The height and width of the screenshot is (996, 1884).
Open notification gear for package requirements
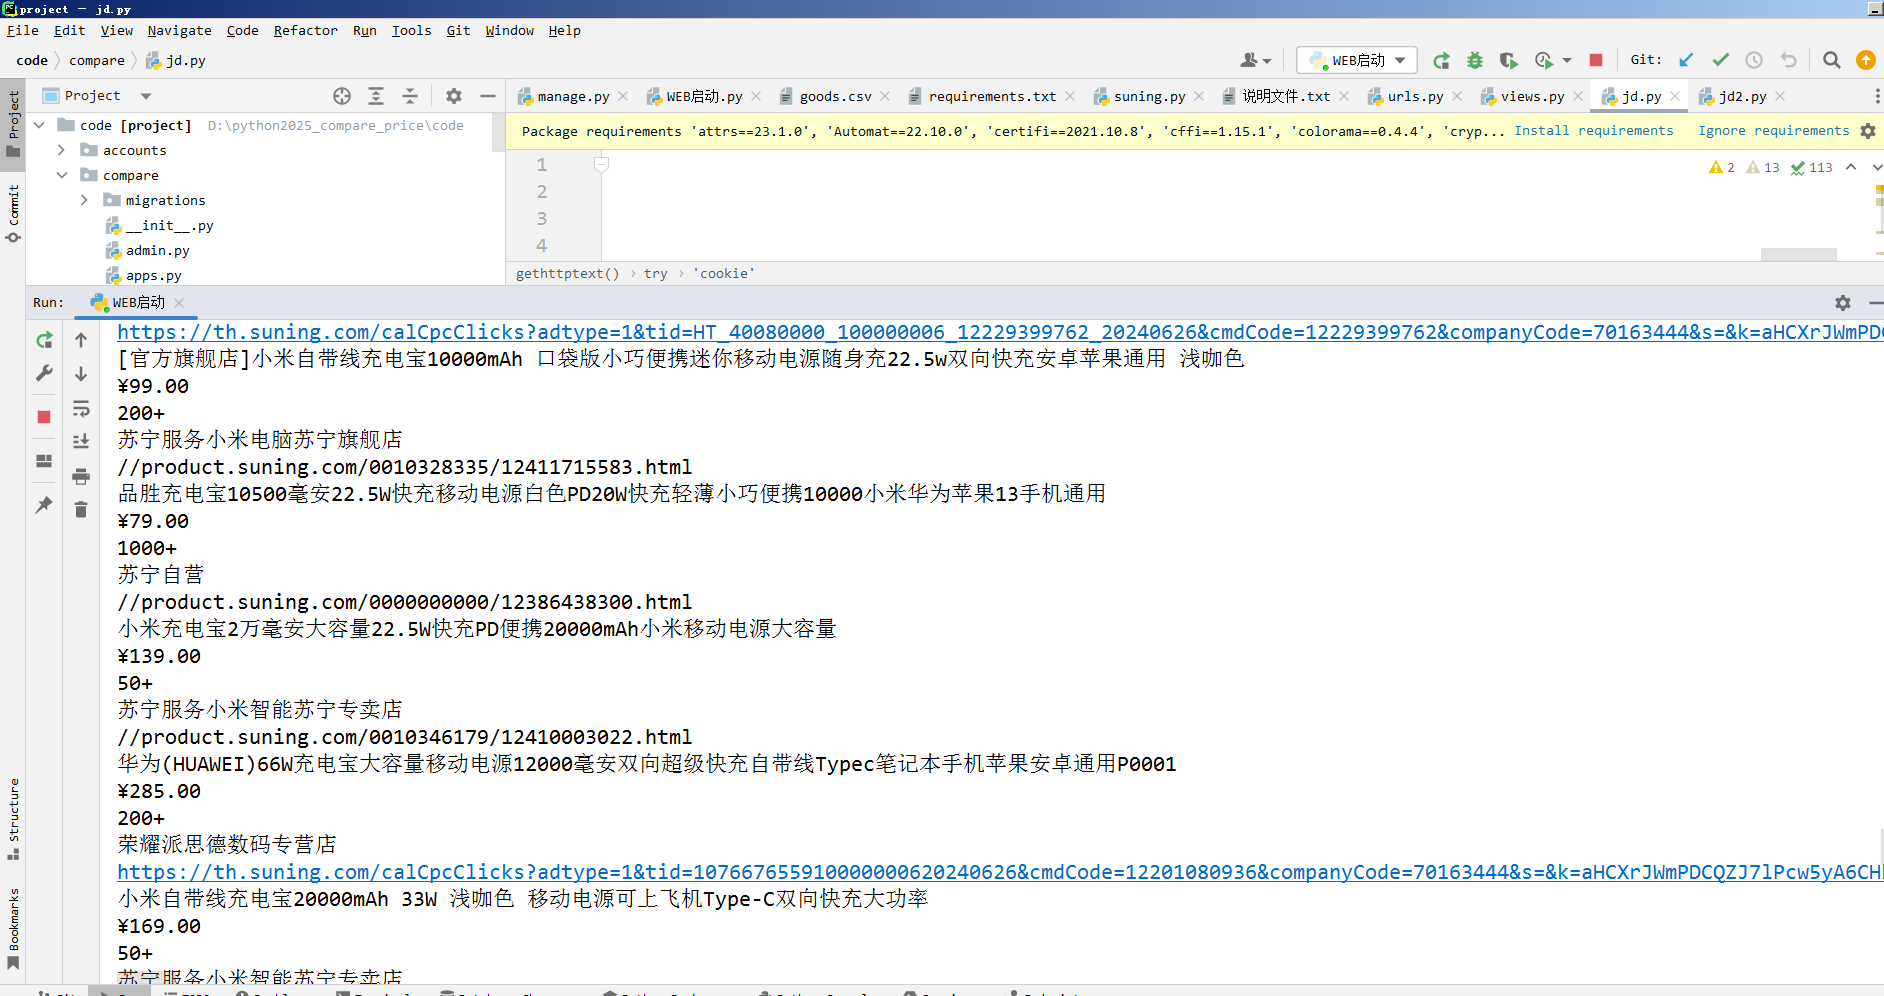click(x=1868, y=131)
